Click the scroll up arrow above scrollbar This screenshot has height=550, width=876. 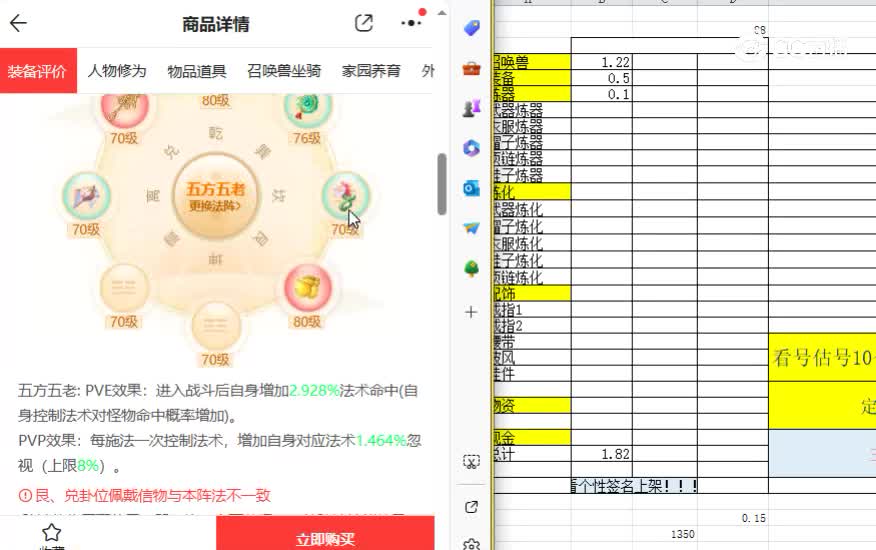pos(442,12)
